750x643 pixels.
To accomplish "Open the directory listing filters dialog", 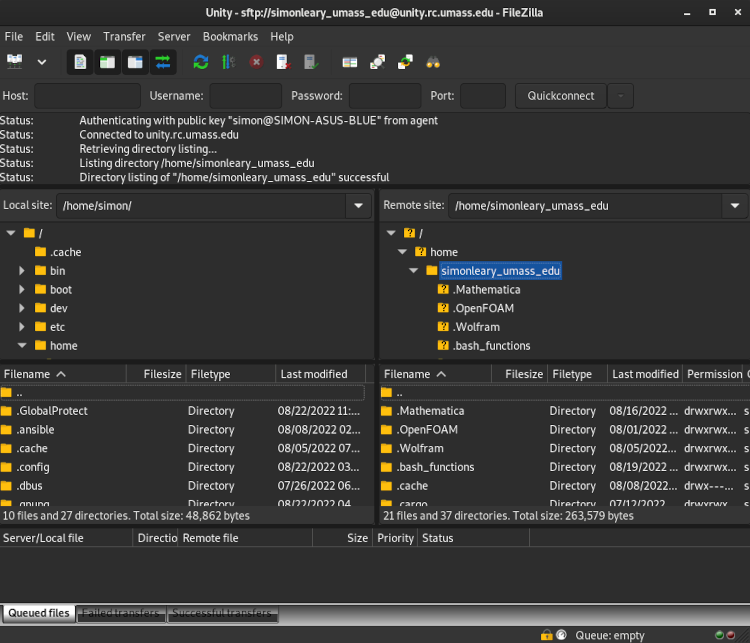I will coord(349,61).
